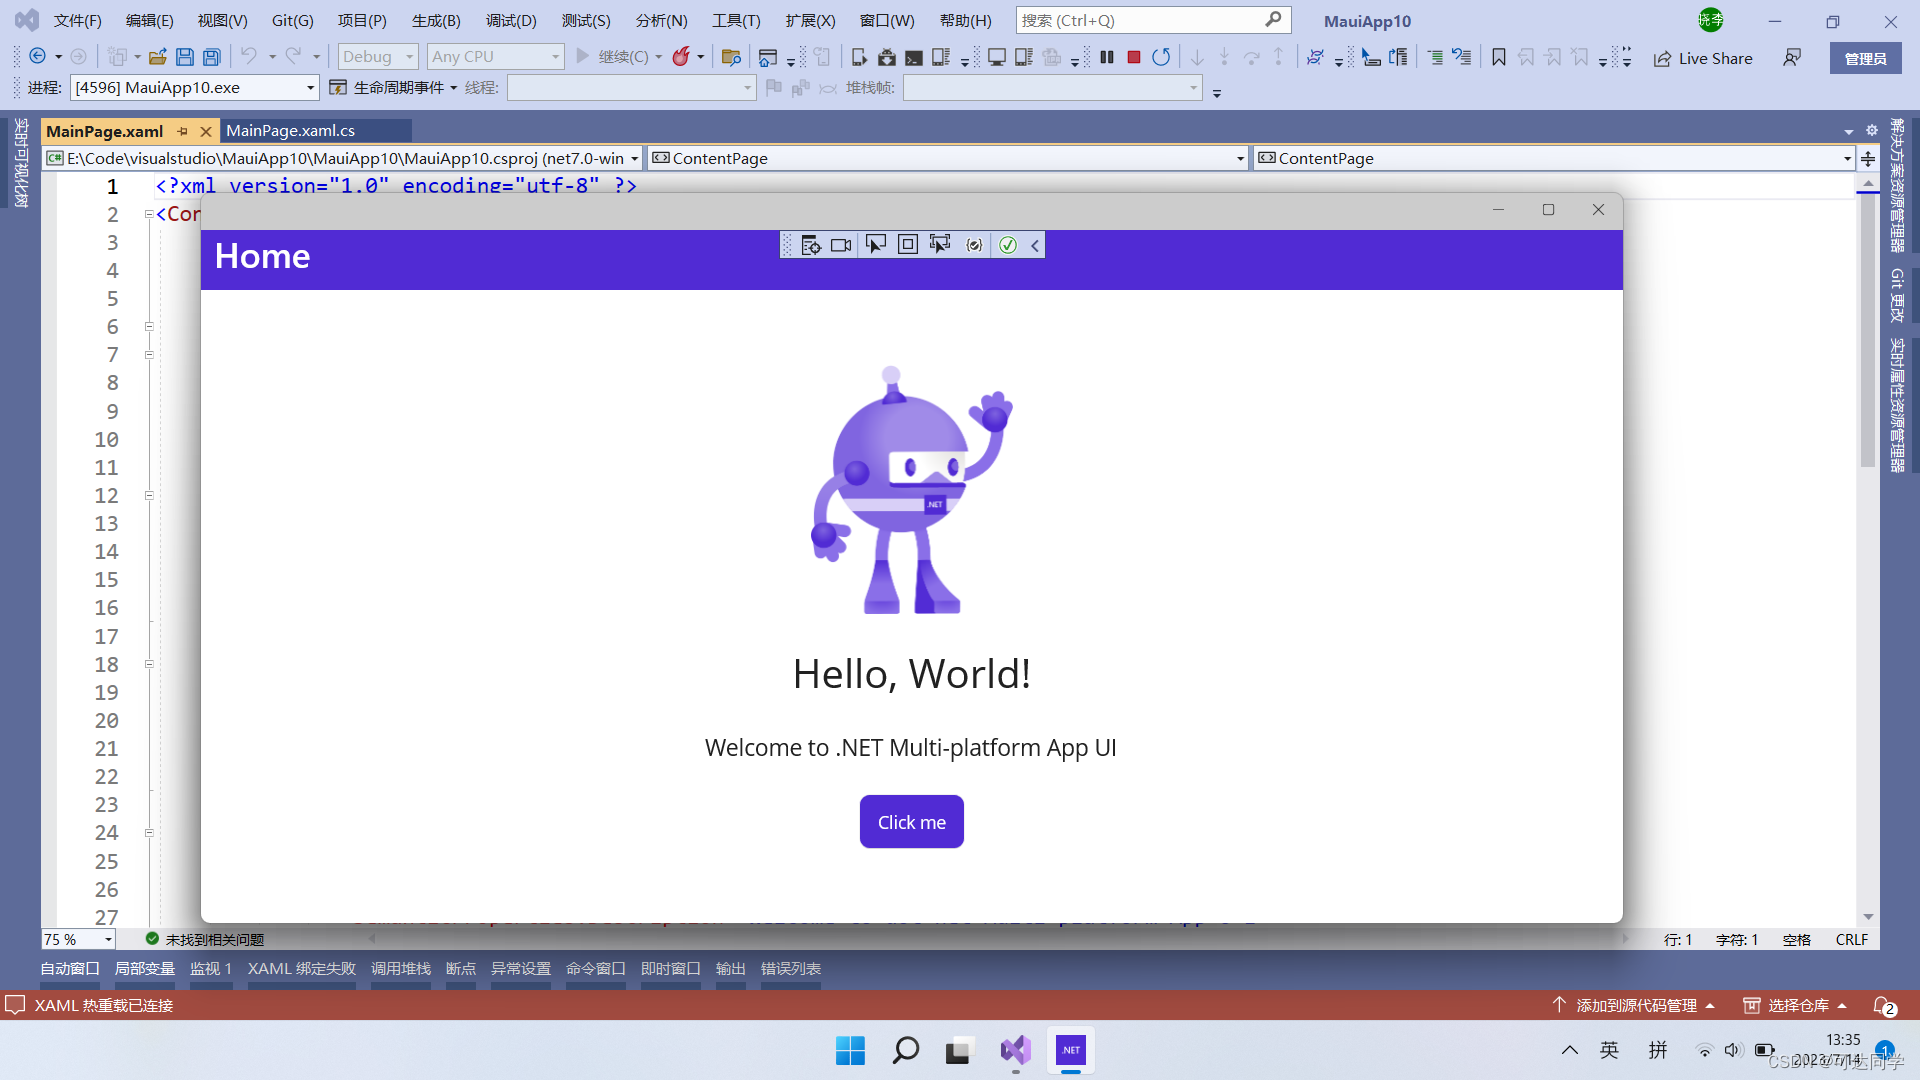
Task: Switch to the MainPage.xaml.cs tab
Action: [290, 131]
